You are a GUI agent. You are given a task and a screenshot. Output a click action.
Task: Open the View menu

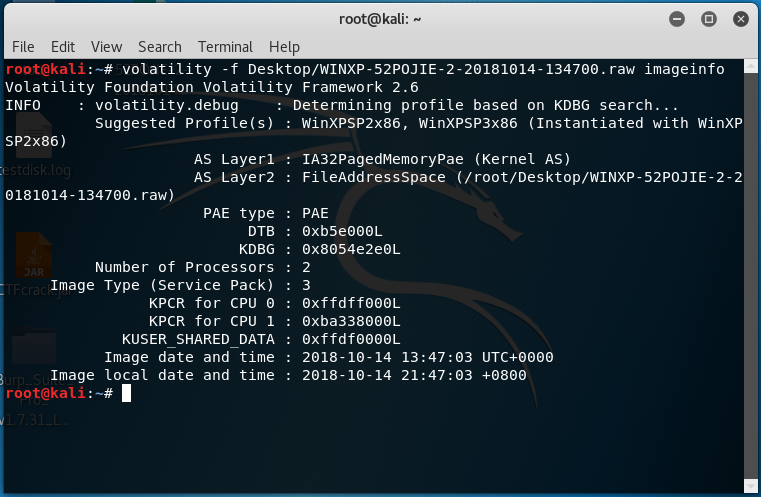(106, 47)
